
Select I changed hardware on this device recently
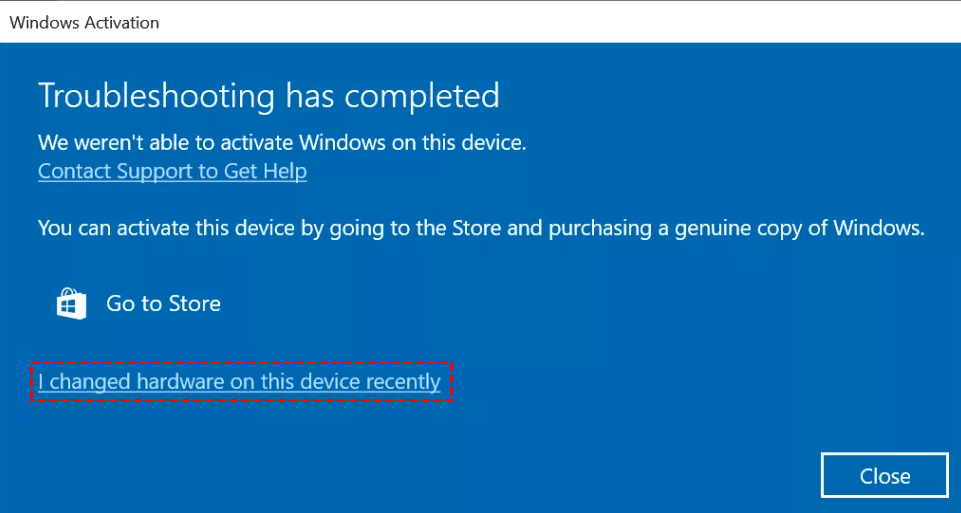239,381
